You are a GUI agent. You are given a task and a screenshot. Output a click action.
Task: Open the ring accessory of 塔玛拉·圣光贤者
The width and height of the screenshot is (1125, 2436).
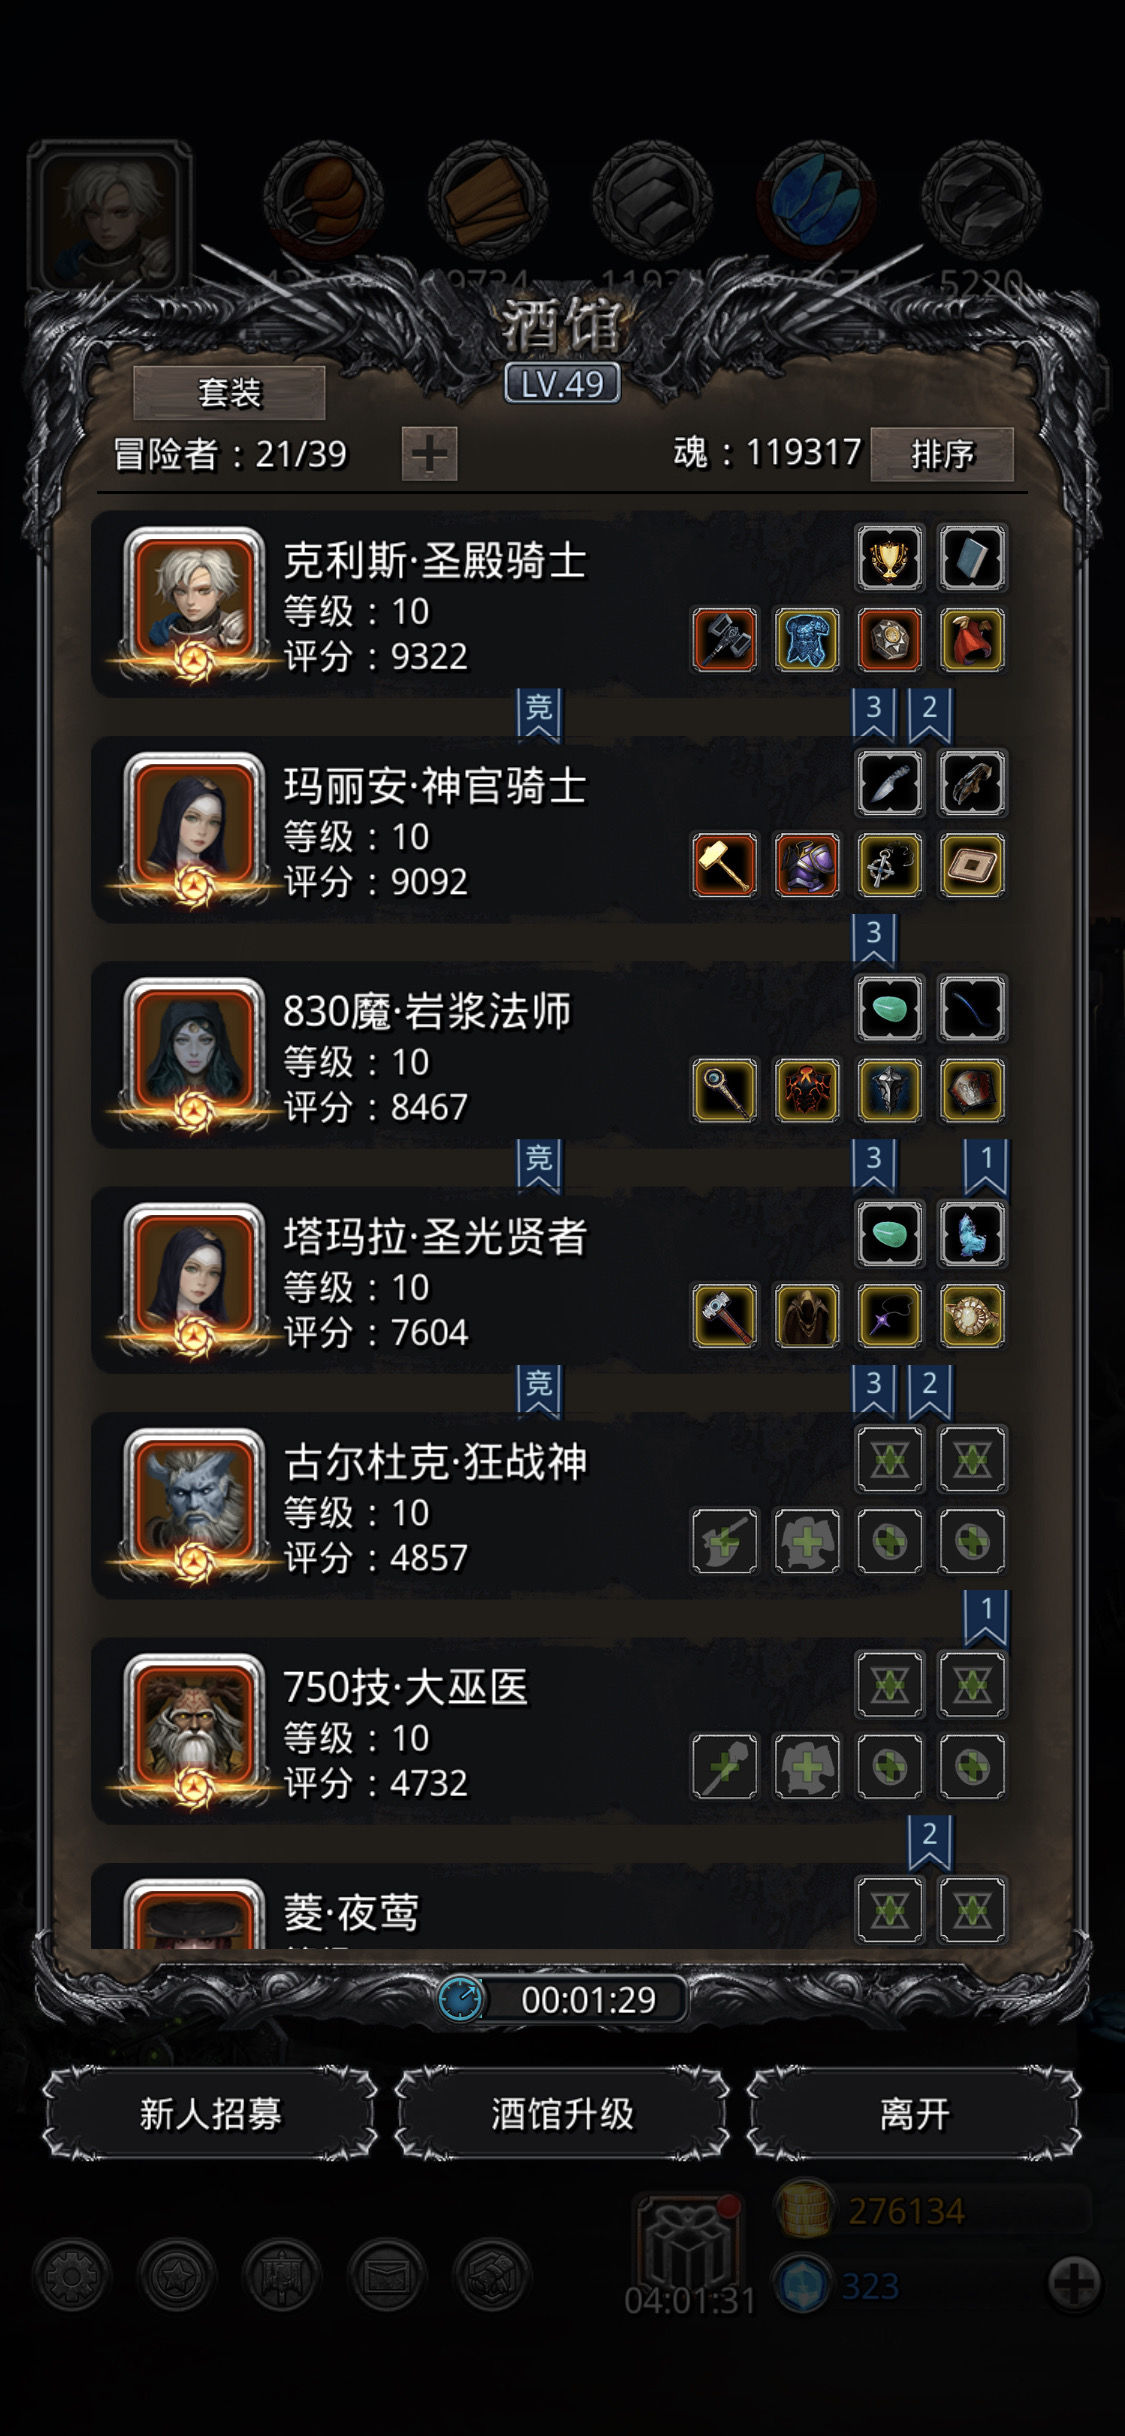pyautogui.click(x=972, y=1315)
